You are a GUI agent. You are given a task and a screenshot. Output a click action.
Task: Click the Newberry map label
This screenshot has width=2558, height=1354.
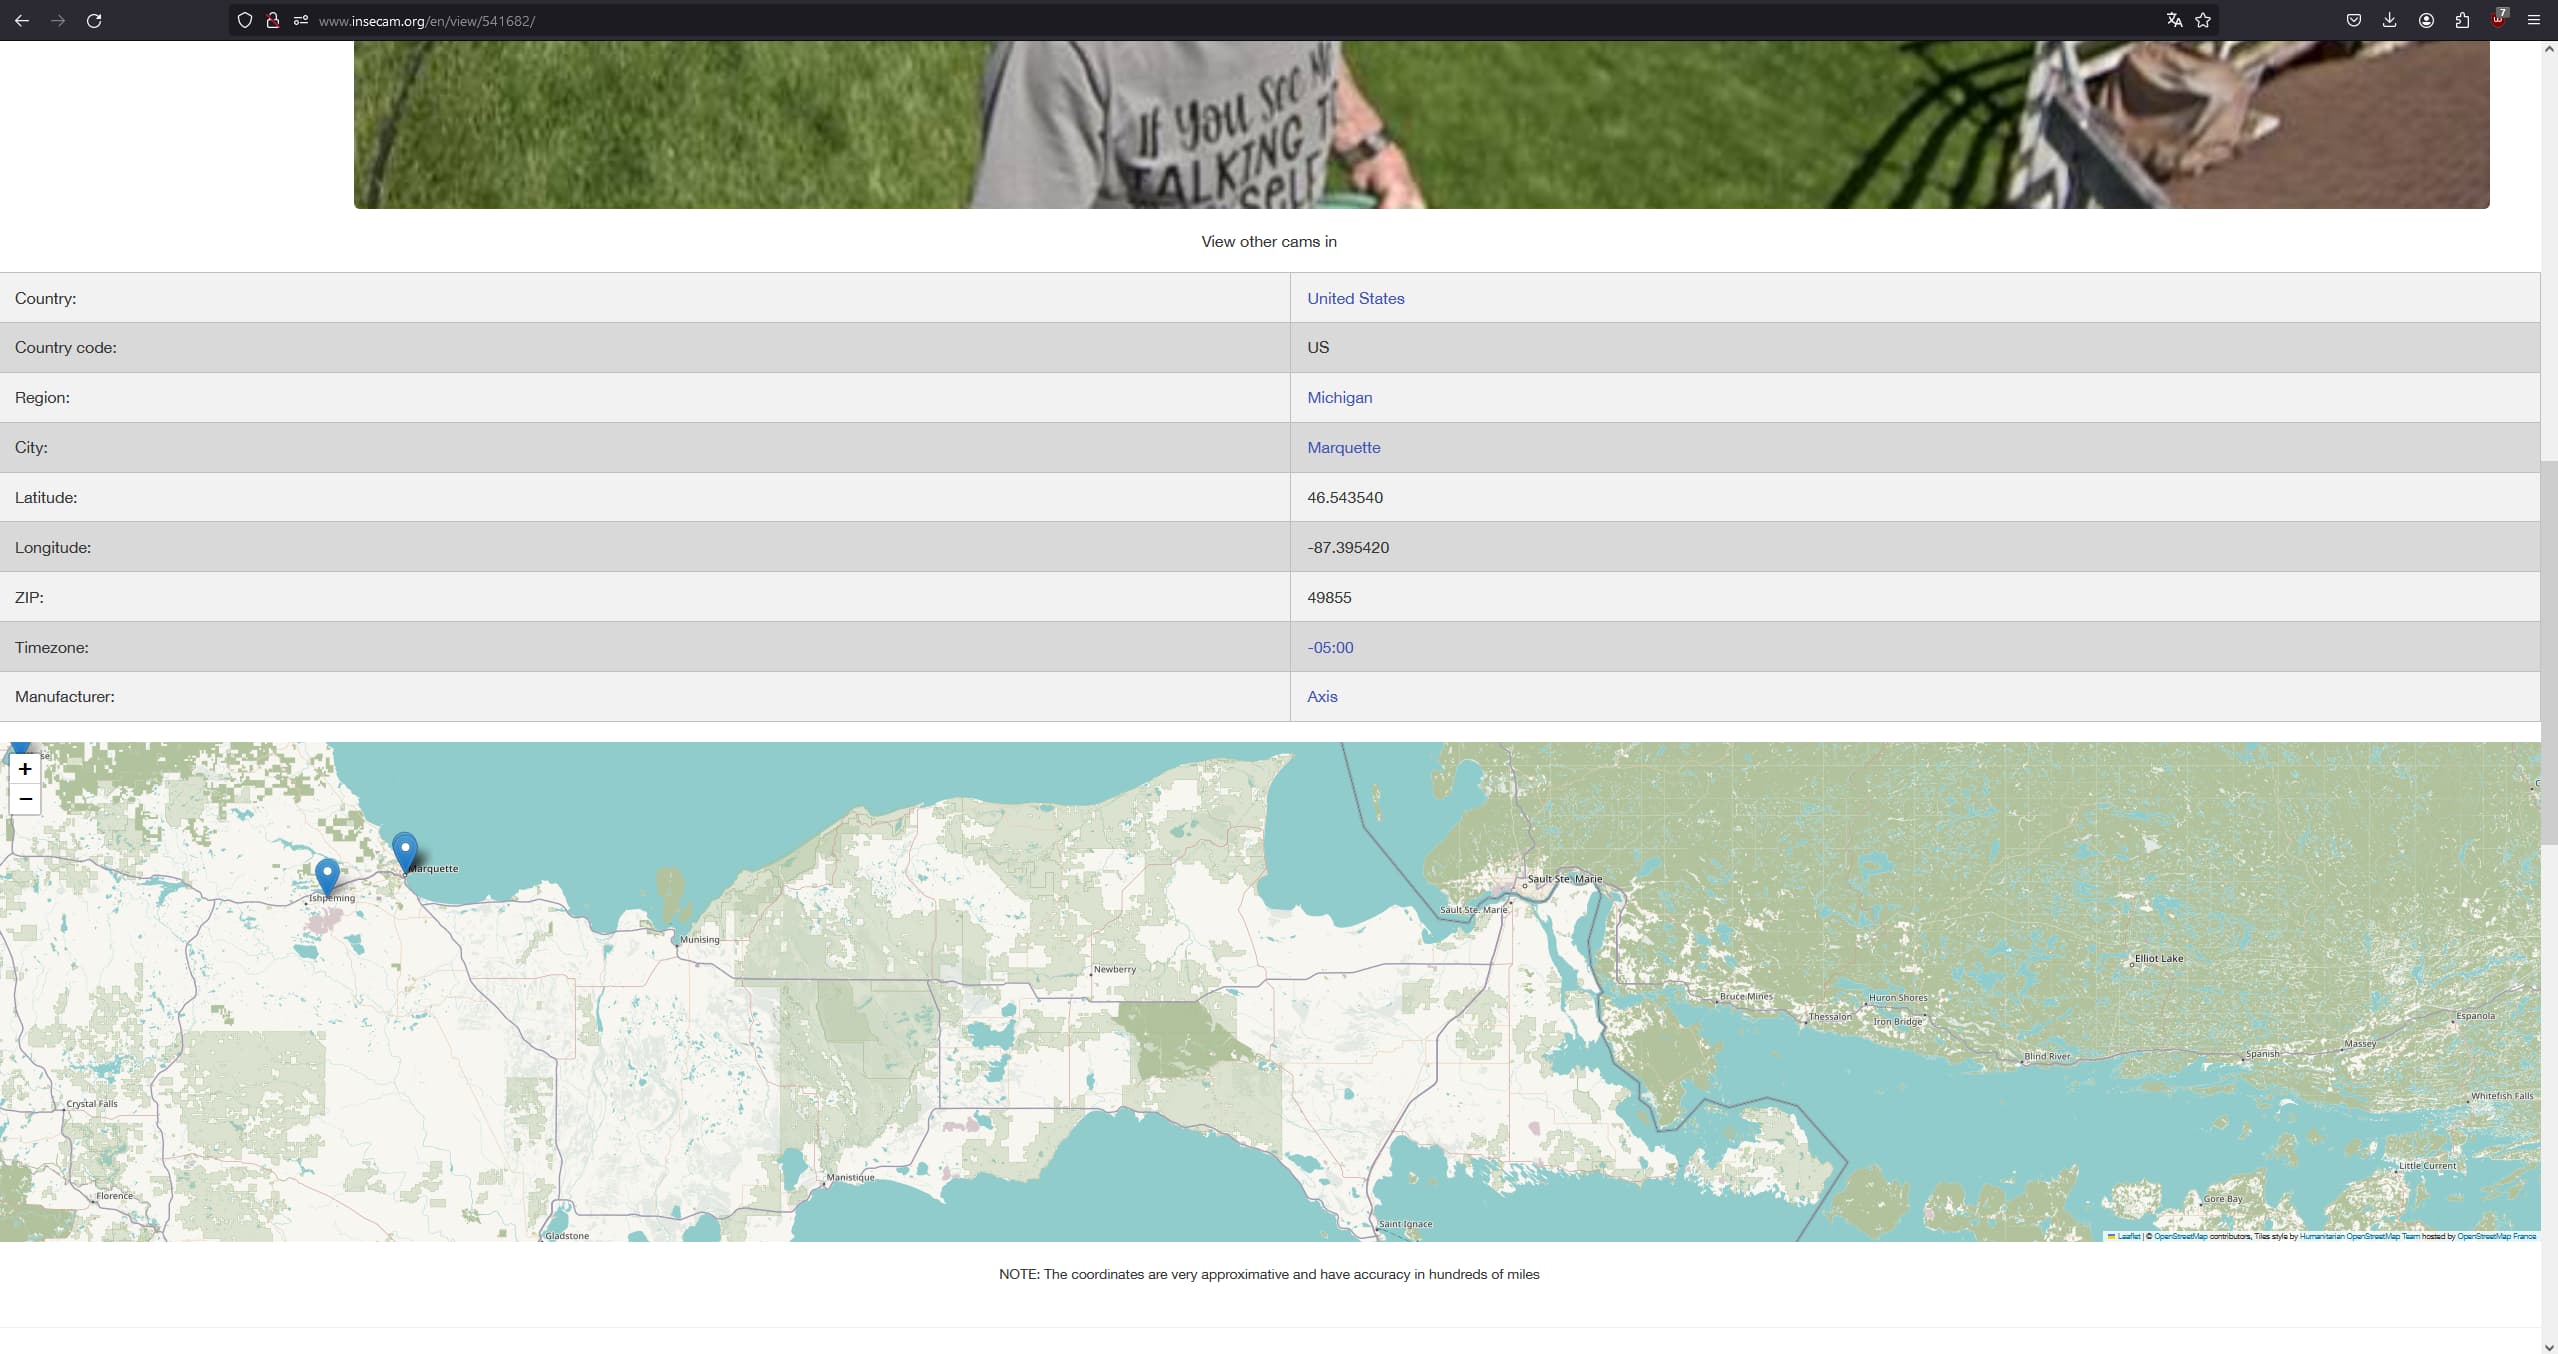[1115, 969]
